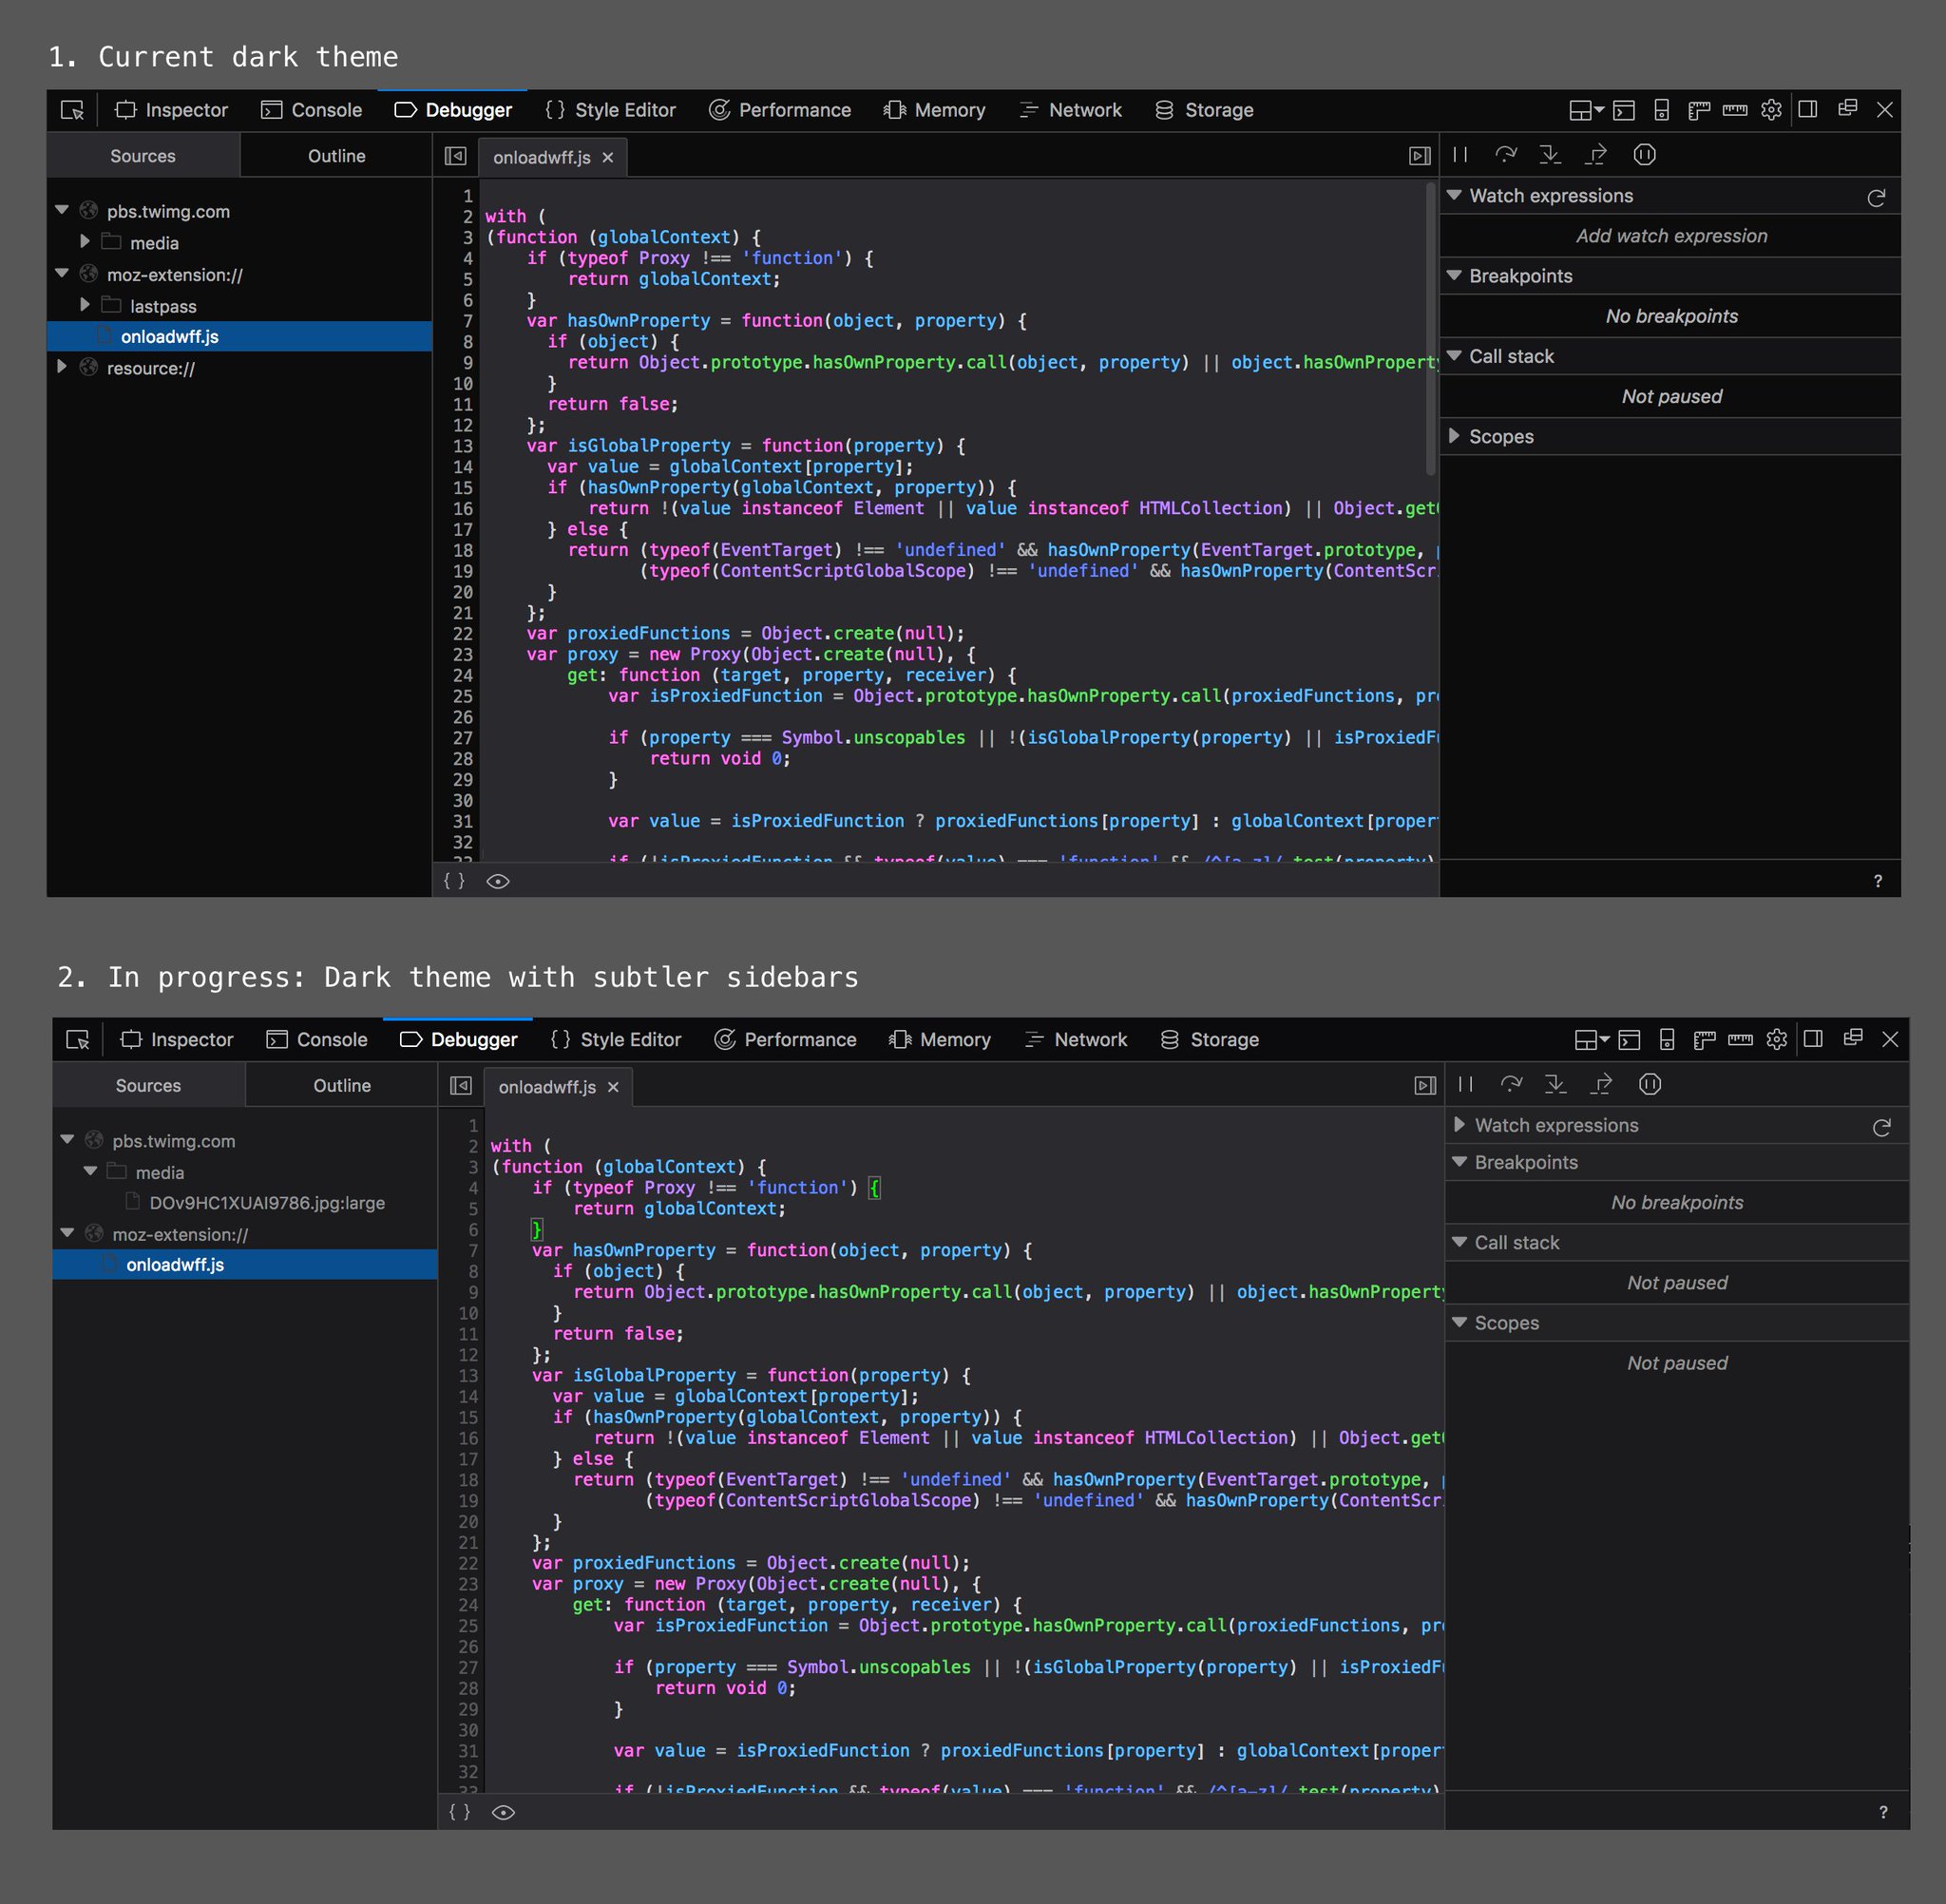Click the element picker icon in the top toolbox
The width and height of the screenshot is (1946, 1904).
pos(72,110)
